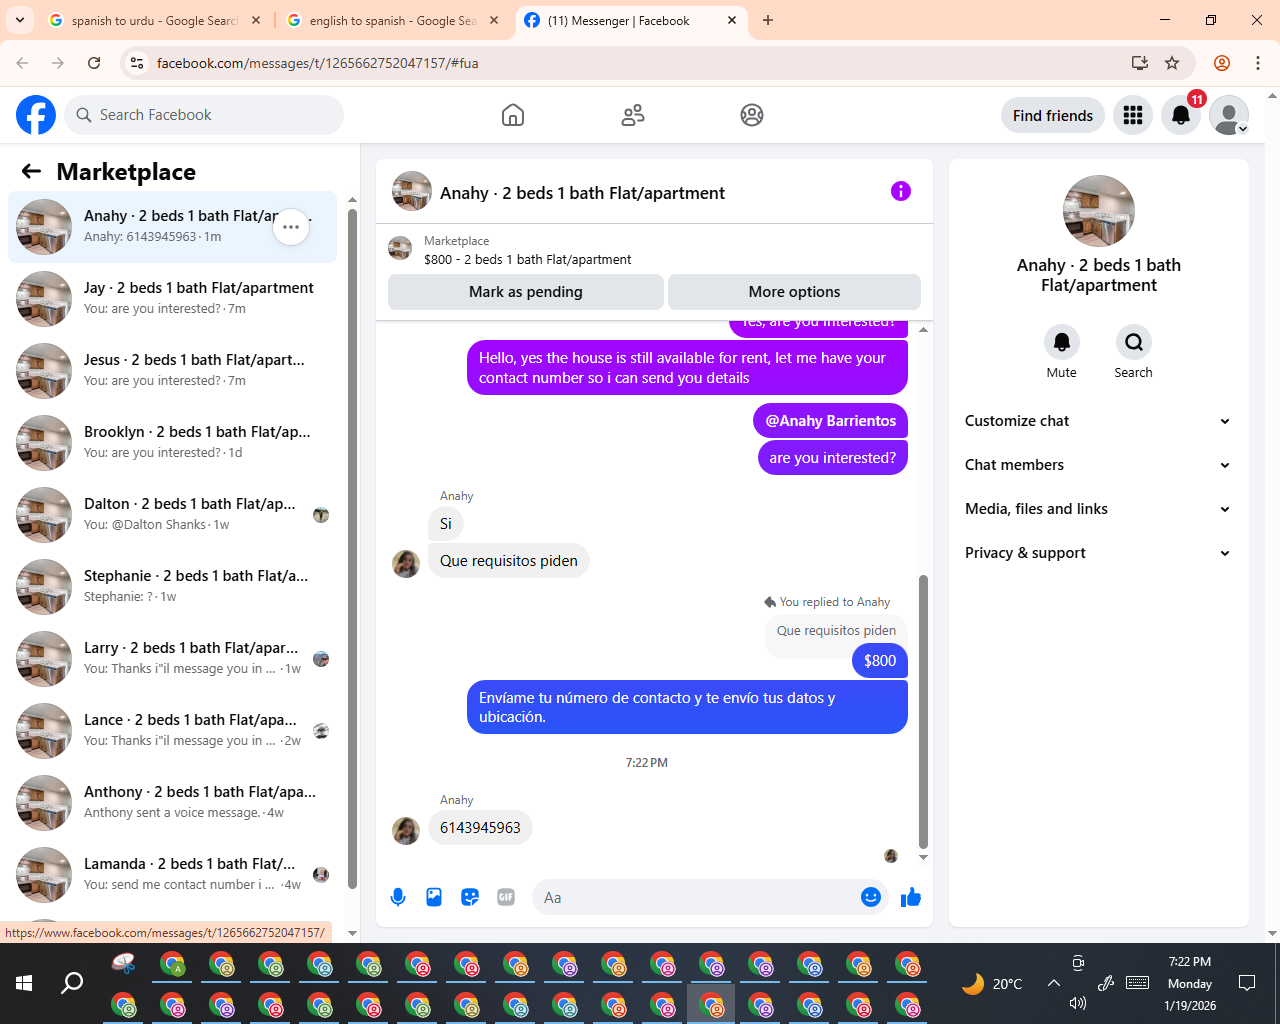This screenshot has width=1280, height=1024.
Task: Click the conversation list scrollbar
Action: pos(352,548)
